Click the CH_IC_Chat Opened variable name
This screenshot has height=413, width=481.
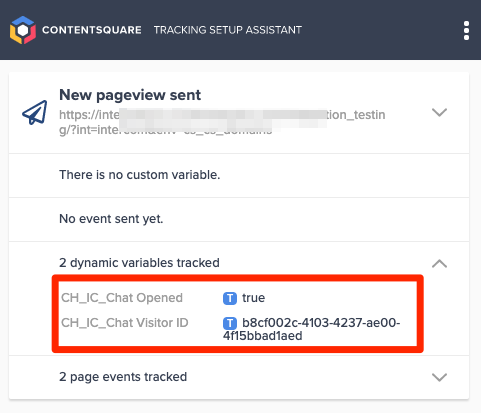click(122, 298)
